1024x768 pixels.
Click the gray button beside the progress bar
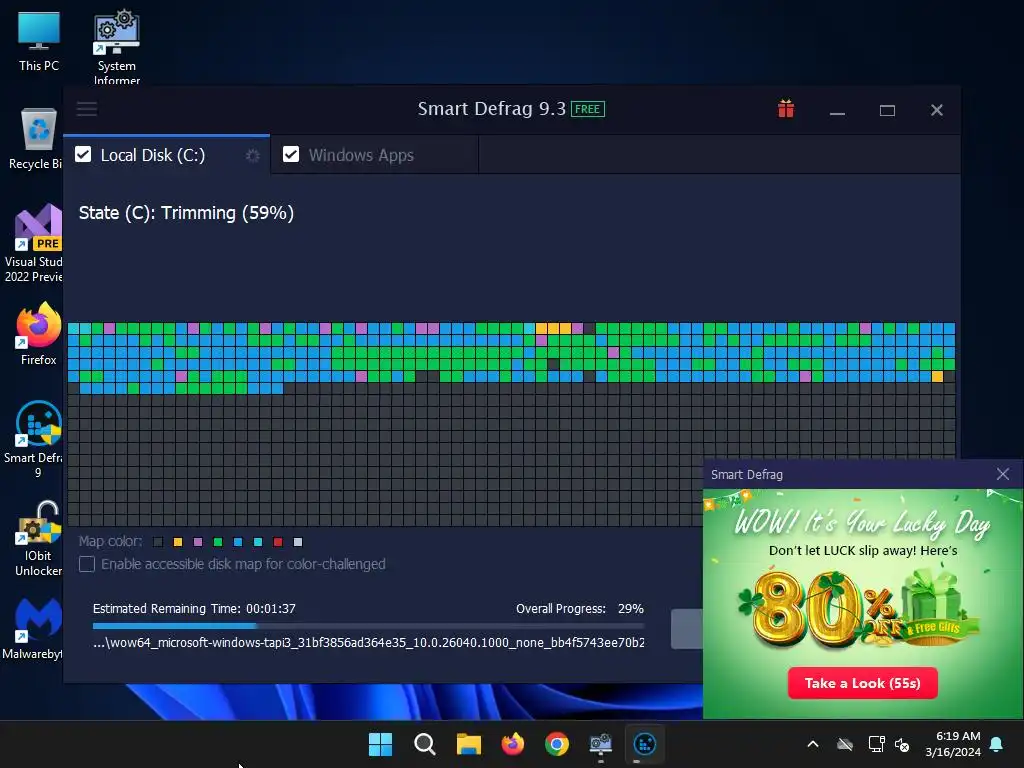tap(687, 629)
